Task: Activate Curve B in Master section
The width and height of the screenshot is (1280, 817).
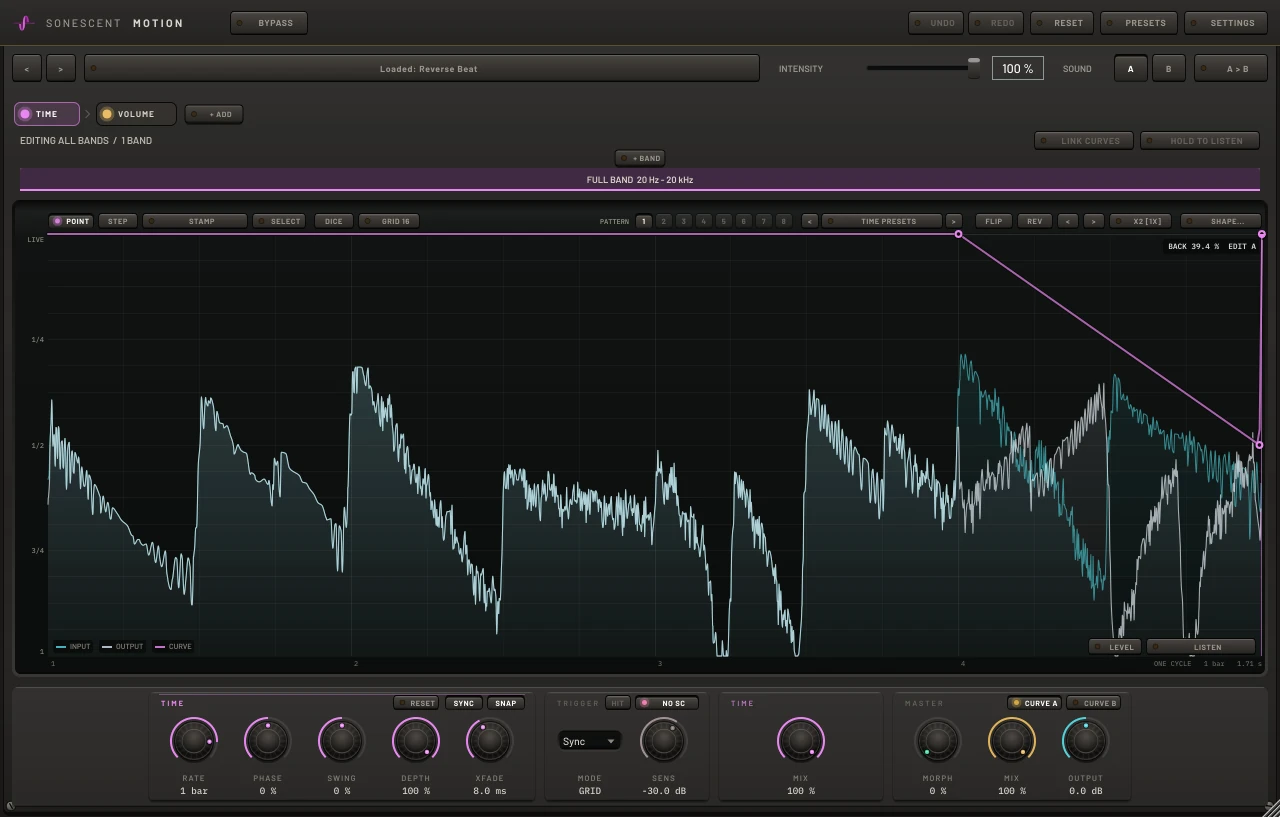Action: coord(1093,703)
